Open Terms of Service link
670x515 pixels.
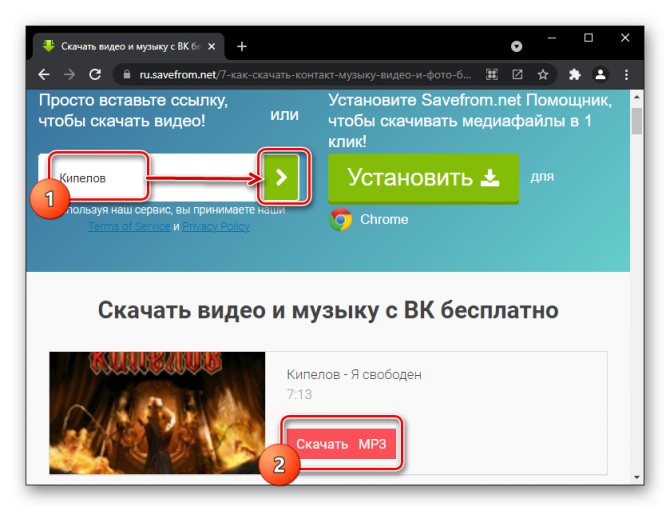pos(129,226)
